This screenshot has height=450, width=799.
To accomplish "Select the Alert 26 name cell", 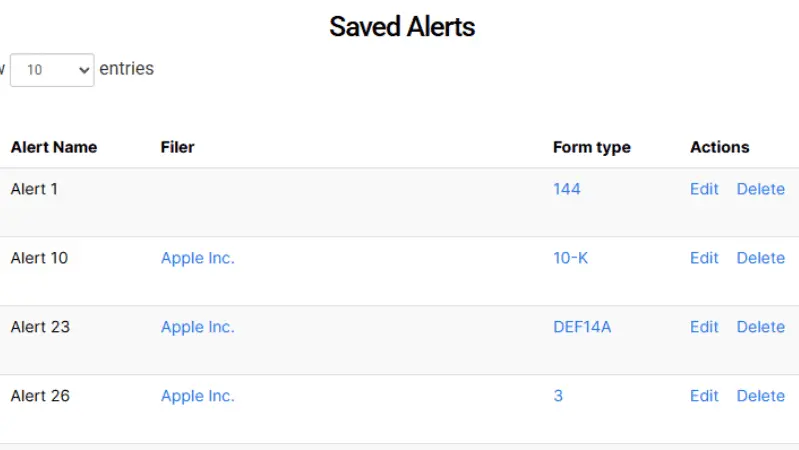I will click(x=40, y=396).
